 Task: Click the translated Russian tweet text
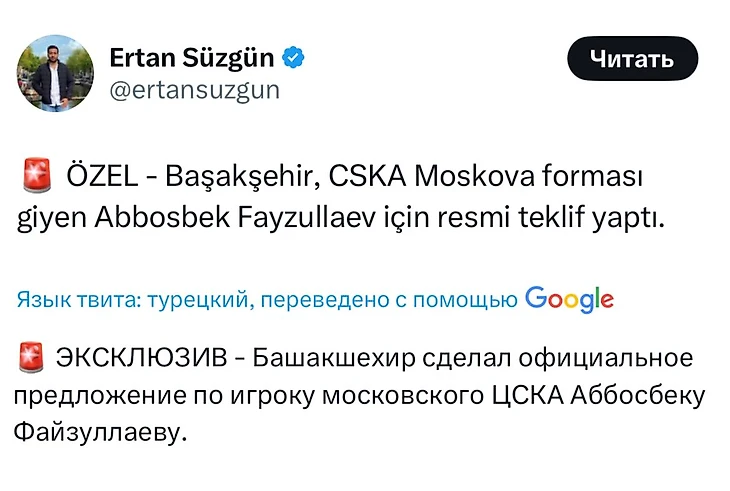click(358, 395)
